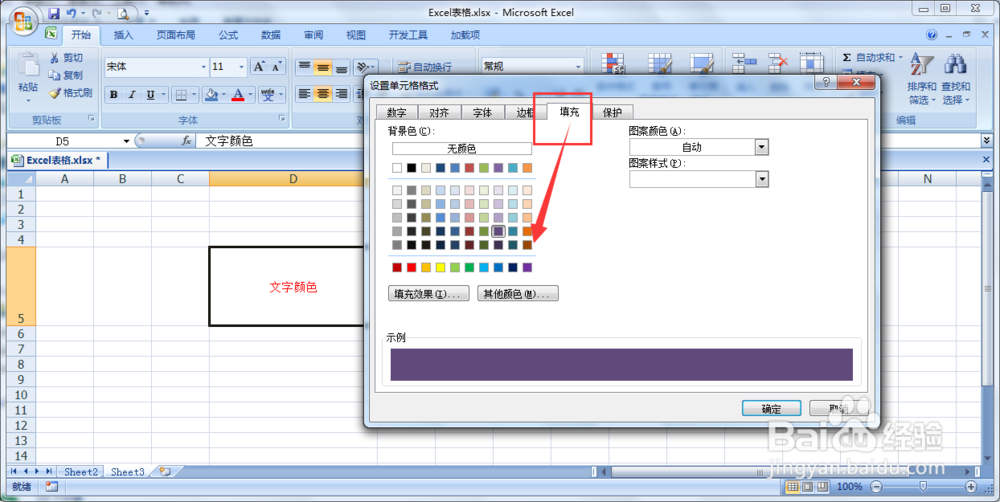Open print preview from quick access toolbar
This screenshot has height=502, width=1000.
(x=123, y=13)
